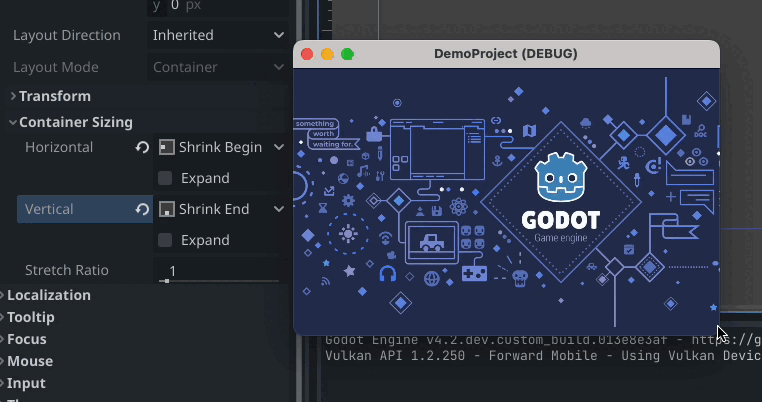
Task: Expand the Transform section
Action: click(x=55, y=96)
